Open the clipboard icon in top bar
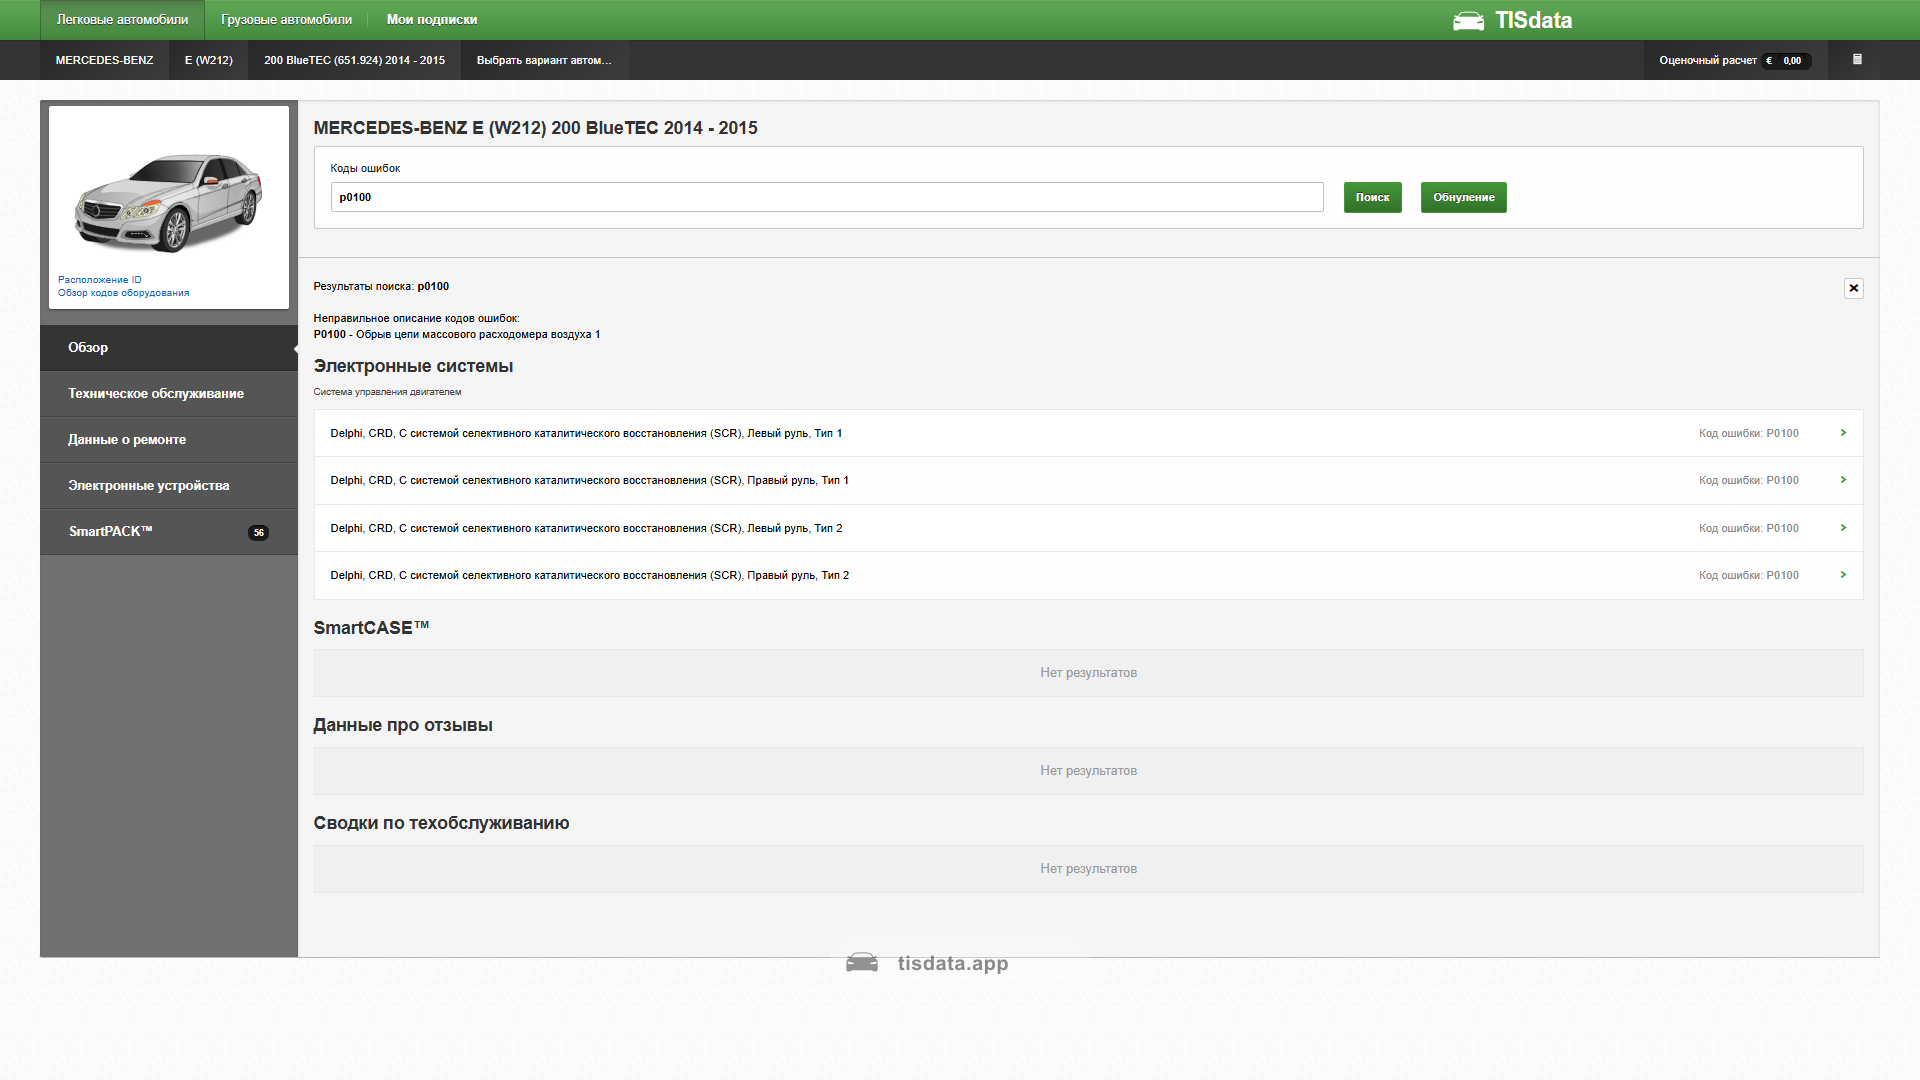This screenshot has height=1080, width=1920. pyautogui.click(x=1857, y=60)
